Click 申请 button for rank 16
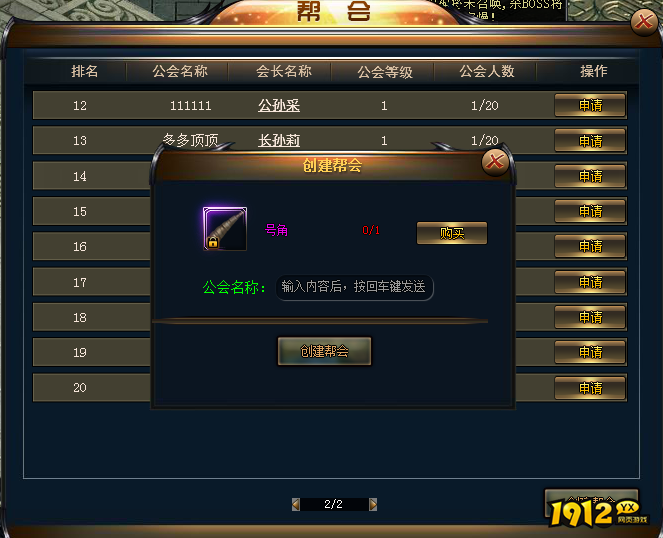This screenshot has width=663, height=538. click(590, 246)
